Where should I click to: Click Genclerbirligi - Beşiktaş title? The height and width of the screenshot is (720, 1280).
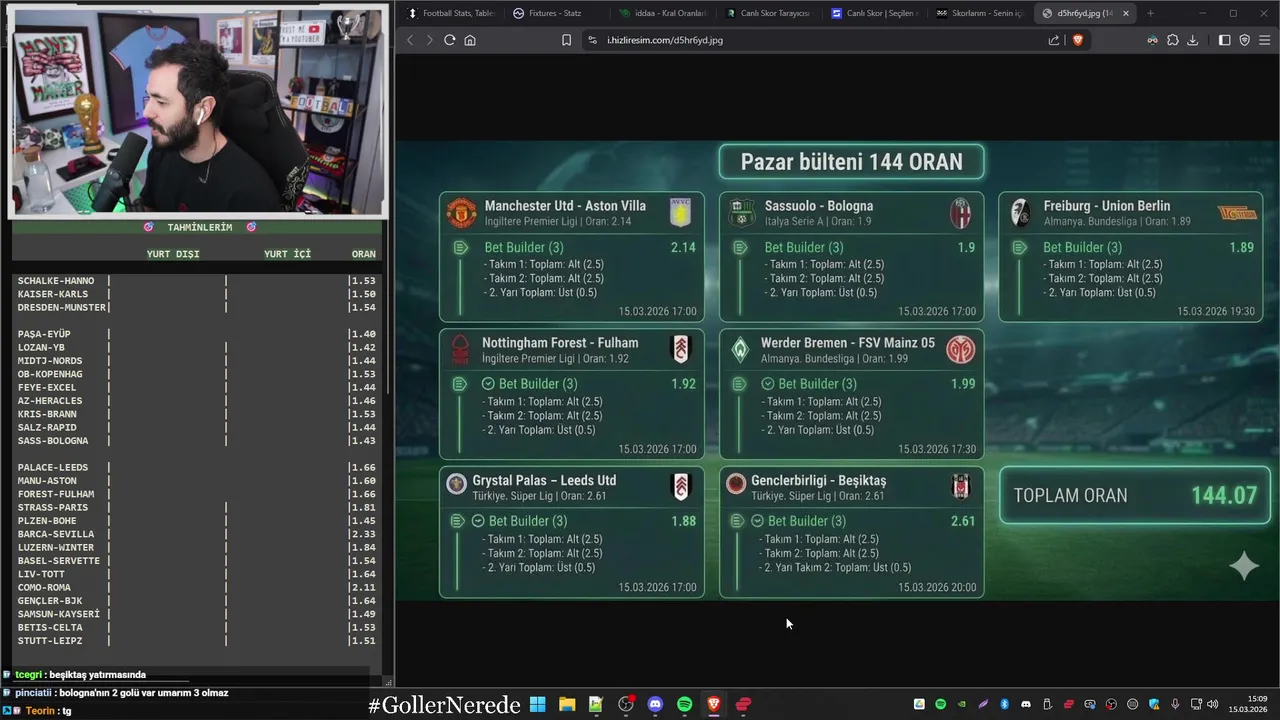818,480
